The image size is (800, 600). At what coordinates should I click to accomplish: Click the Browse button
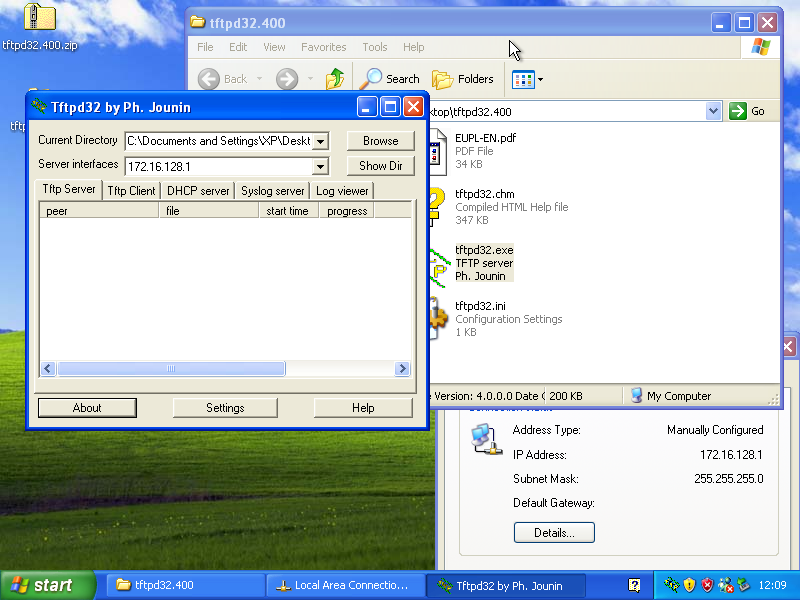380,141
